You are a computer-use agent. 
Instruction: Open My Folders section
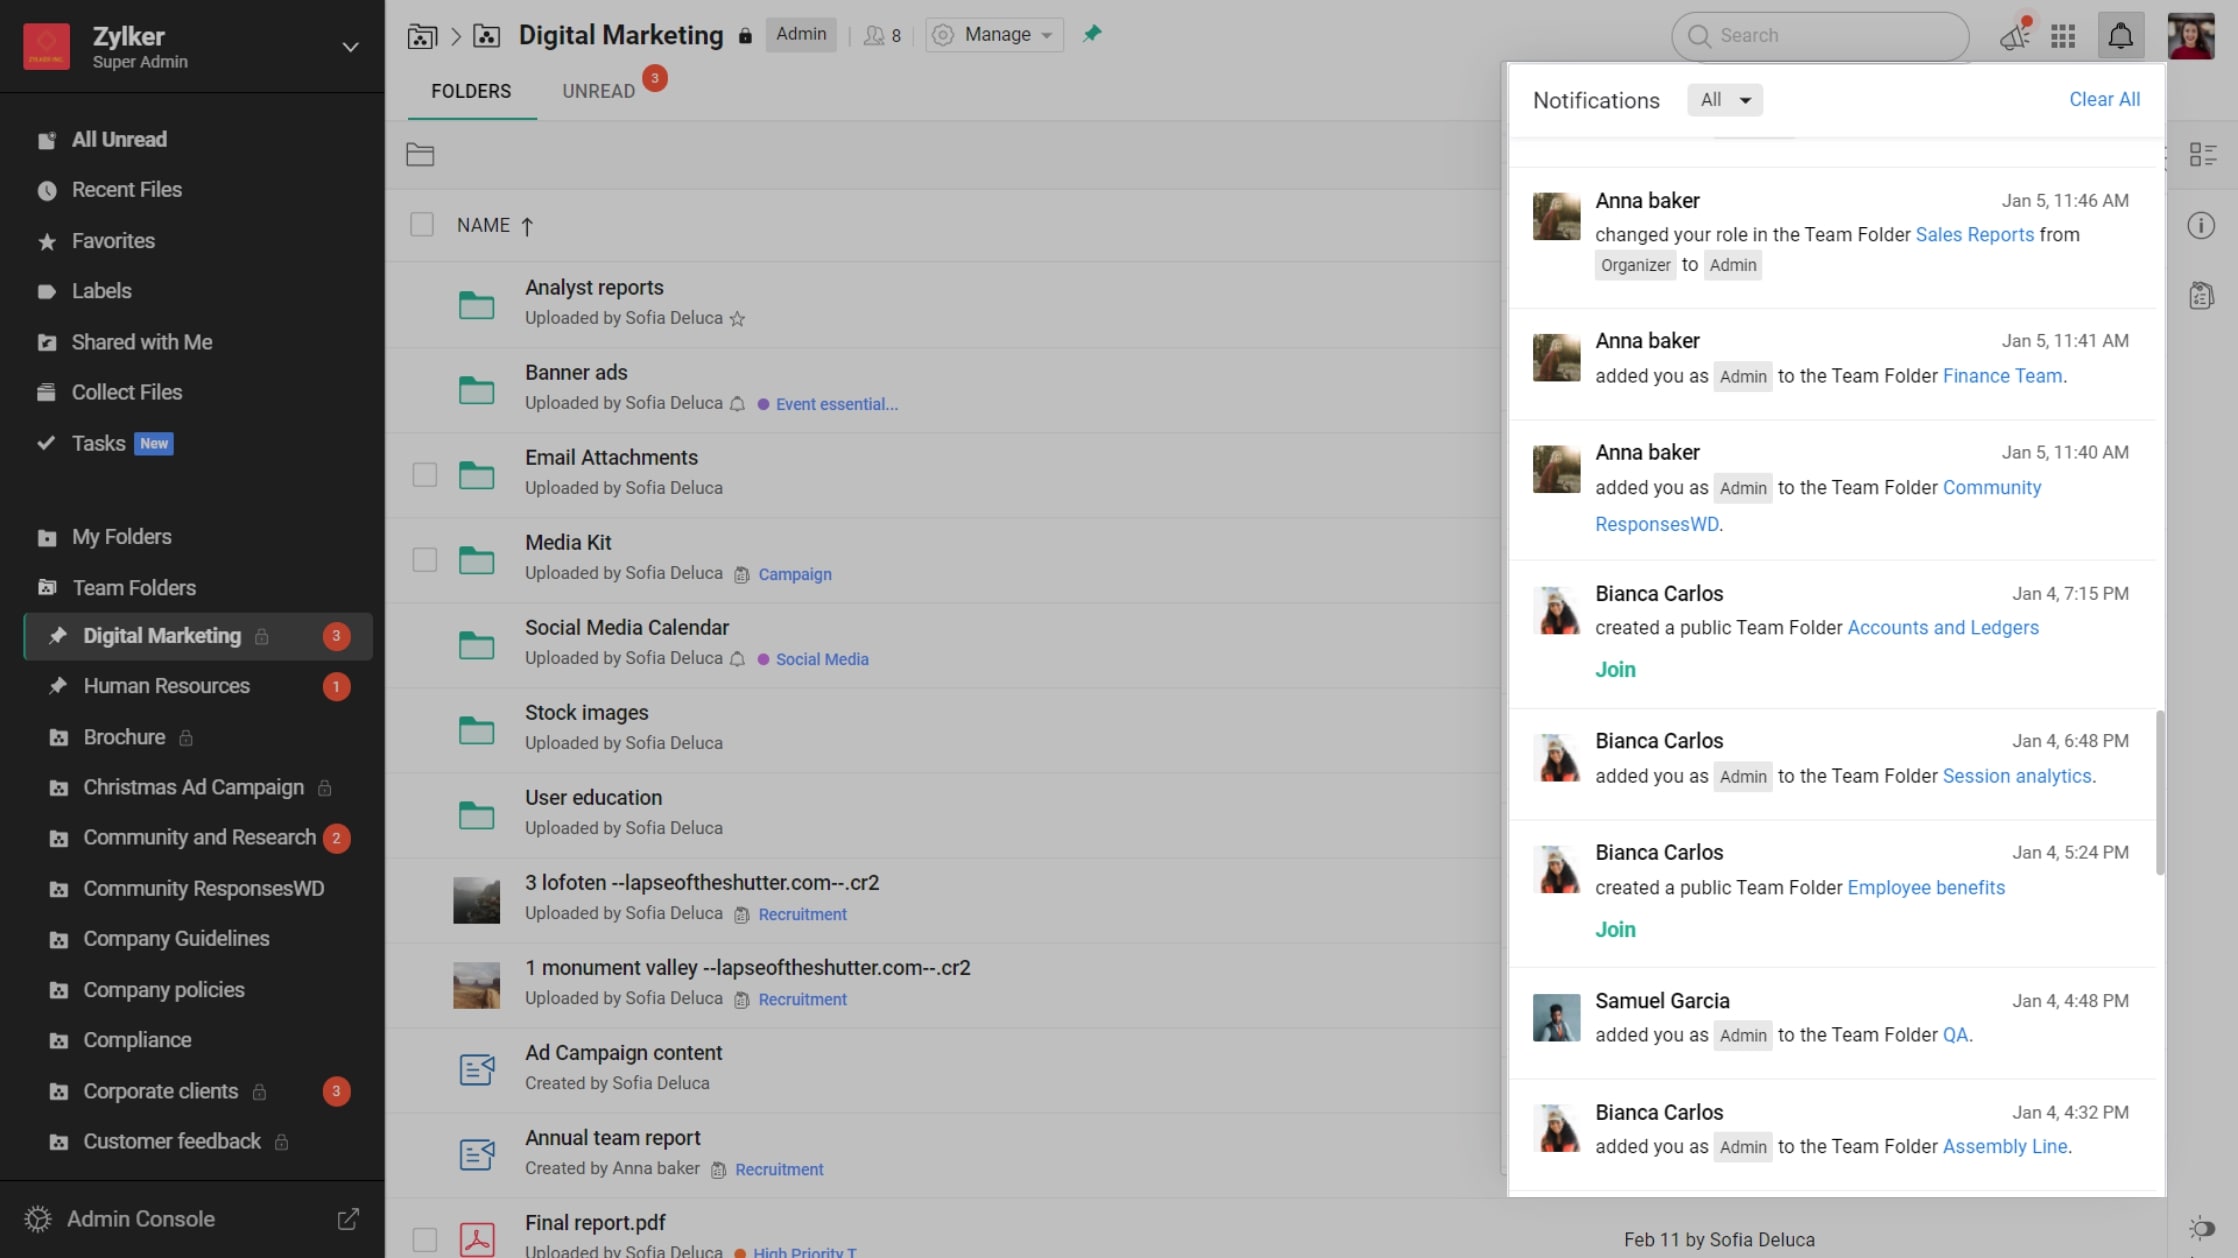121,537
